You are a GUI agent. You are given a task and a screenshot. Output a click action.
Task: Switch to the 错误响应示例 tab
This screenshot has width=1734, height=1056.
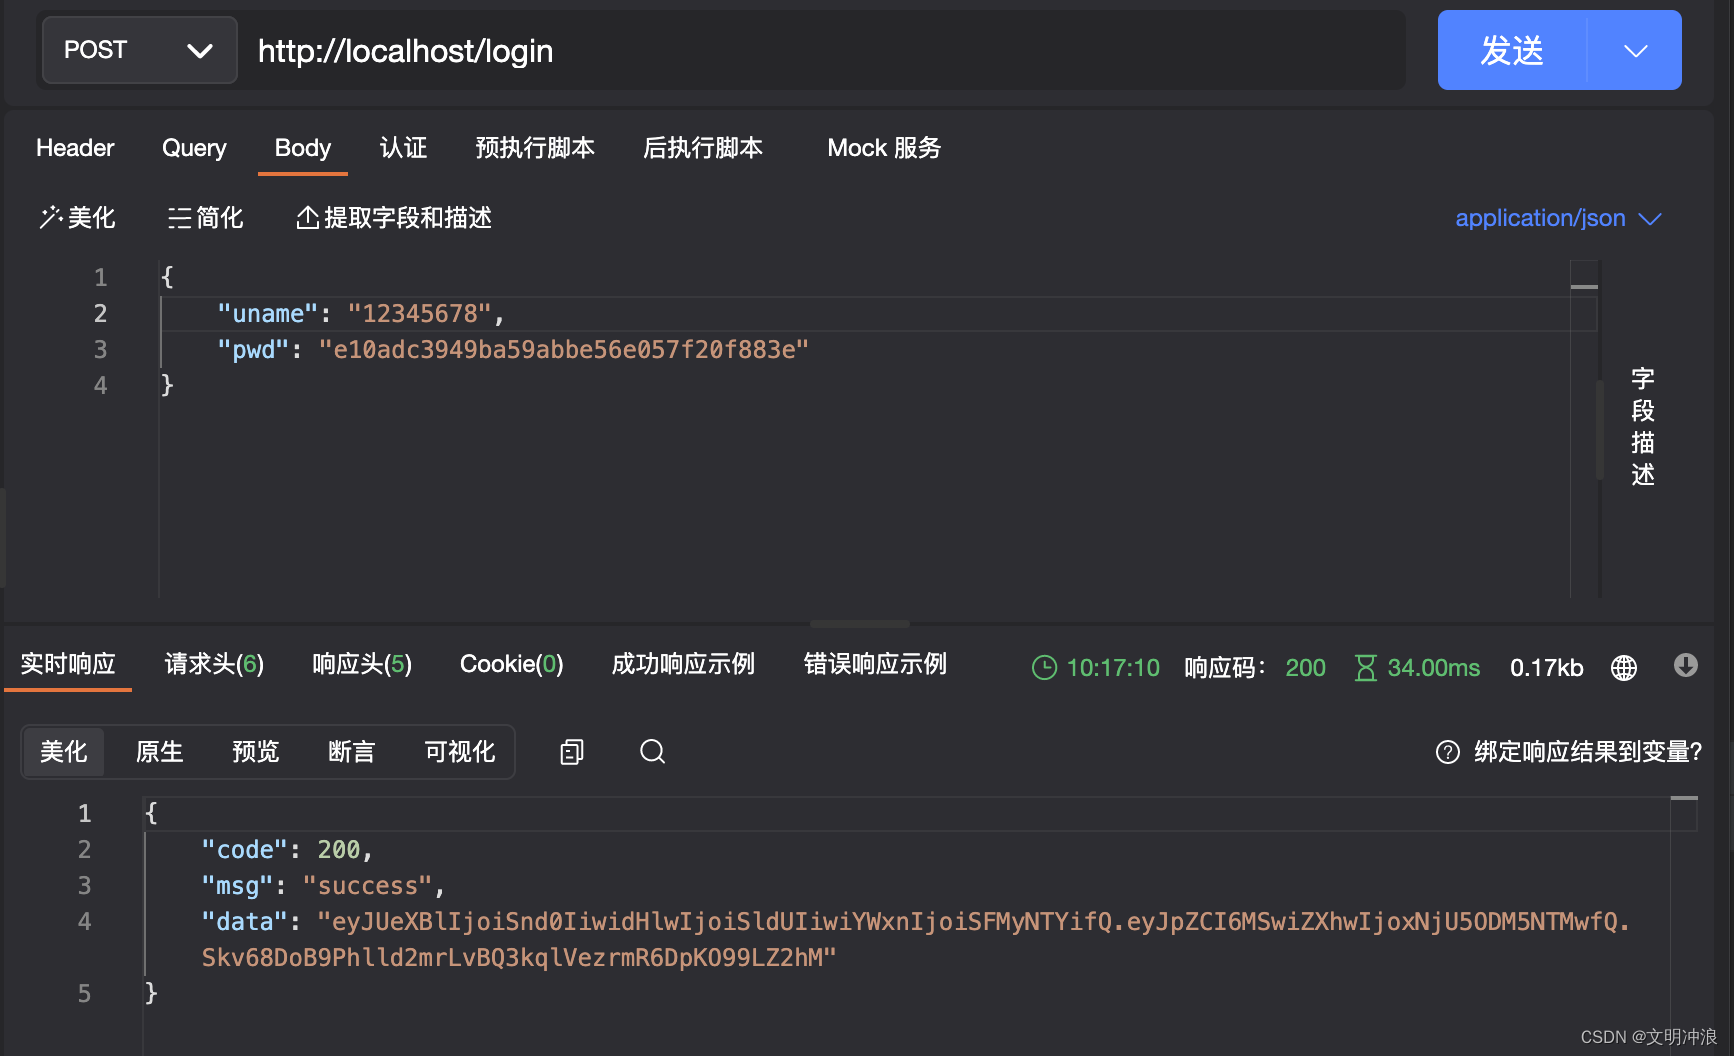click(x=874, y=663)
